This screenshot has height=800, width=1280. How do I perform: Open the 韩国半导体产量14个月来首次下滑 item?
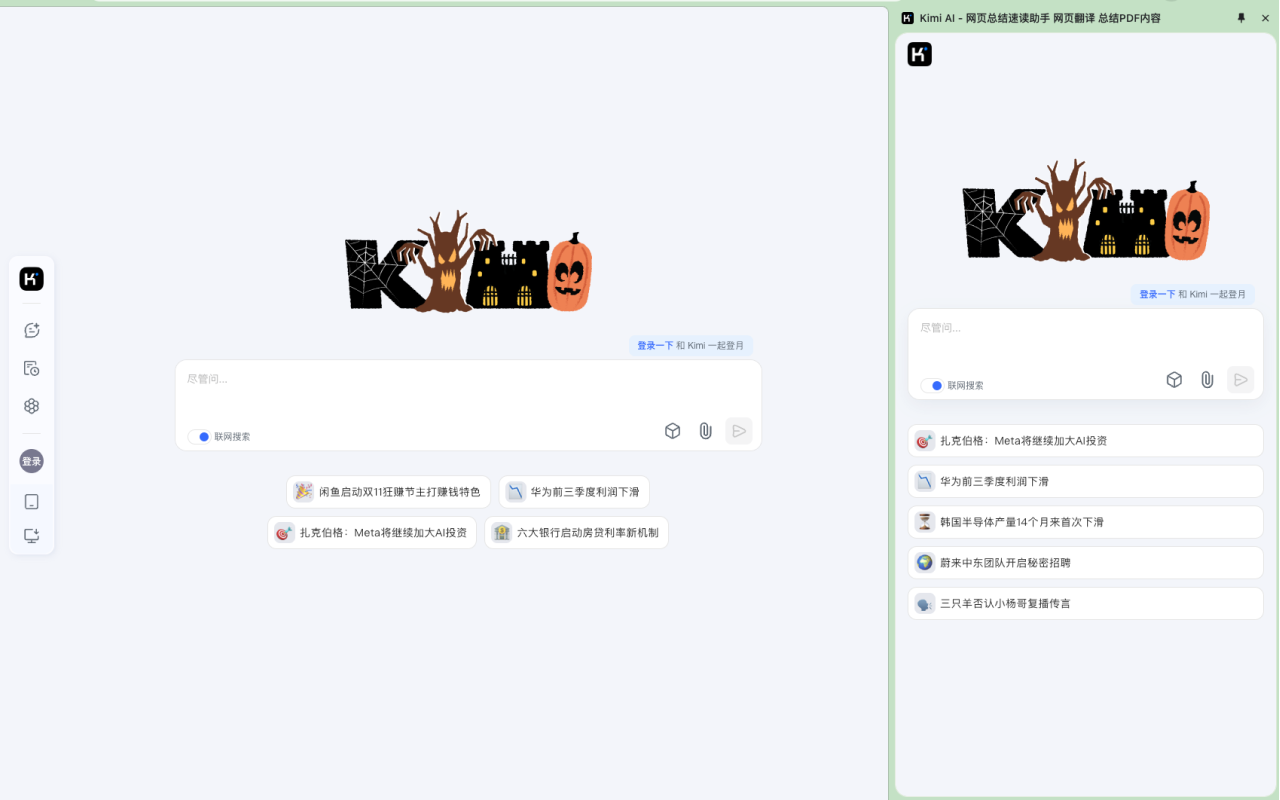[1085, 522]
